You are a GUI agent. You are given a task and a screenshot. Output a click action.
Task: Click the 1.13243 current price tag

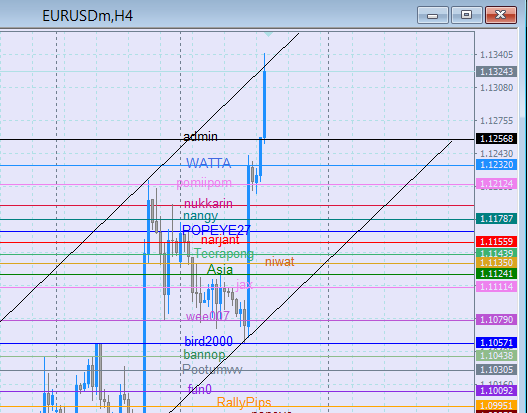point(496,71)
